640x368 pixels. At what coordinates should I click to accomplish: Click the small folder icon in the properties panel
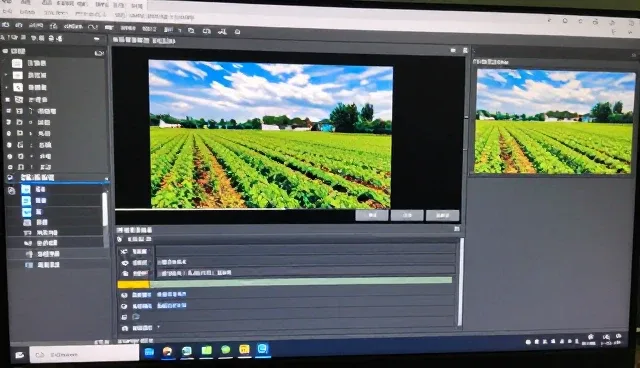(136, 317)
